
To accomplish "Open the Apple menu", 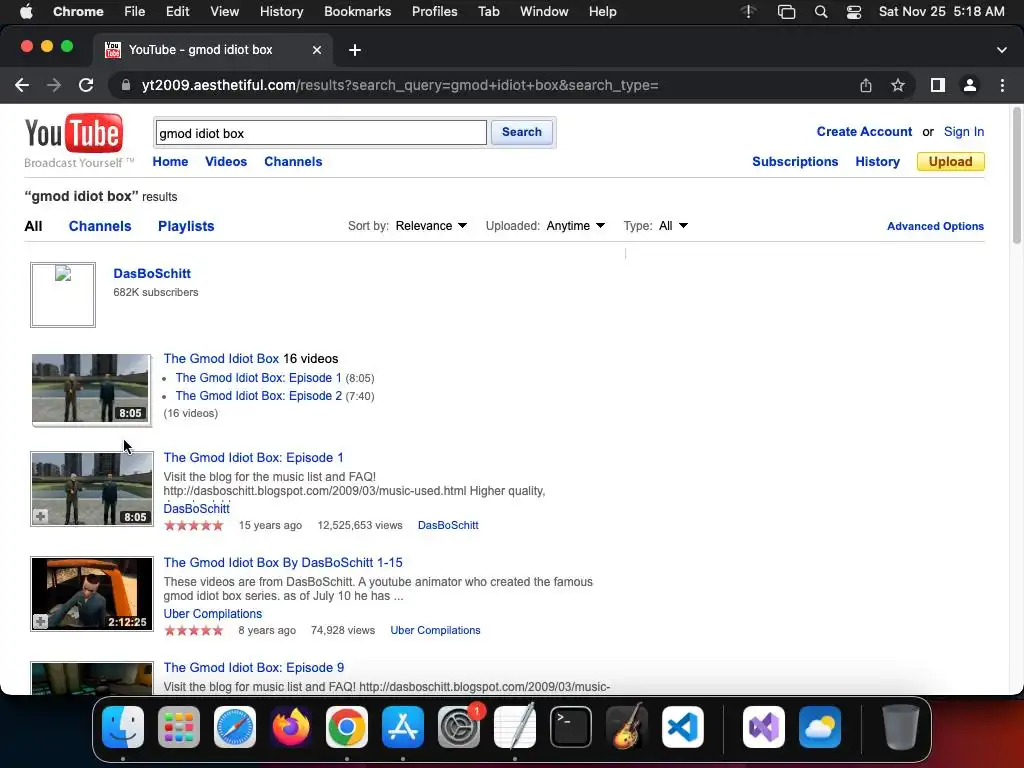I will pos(26,12).
